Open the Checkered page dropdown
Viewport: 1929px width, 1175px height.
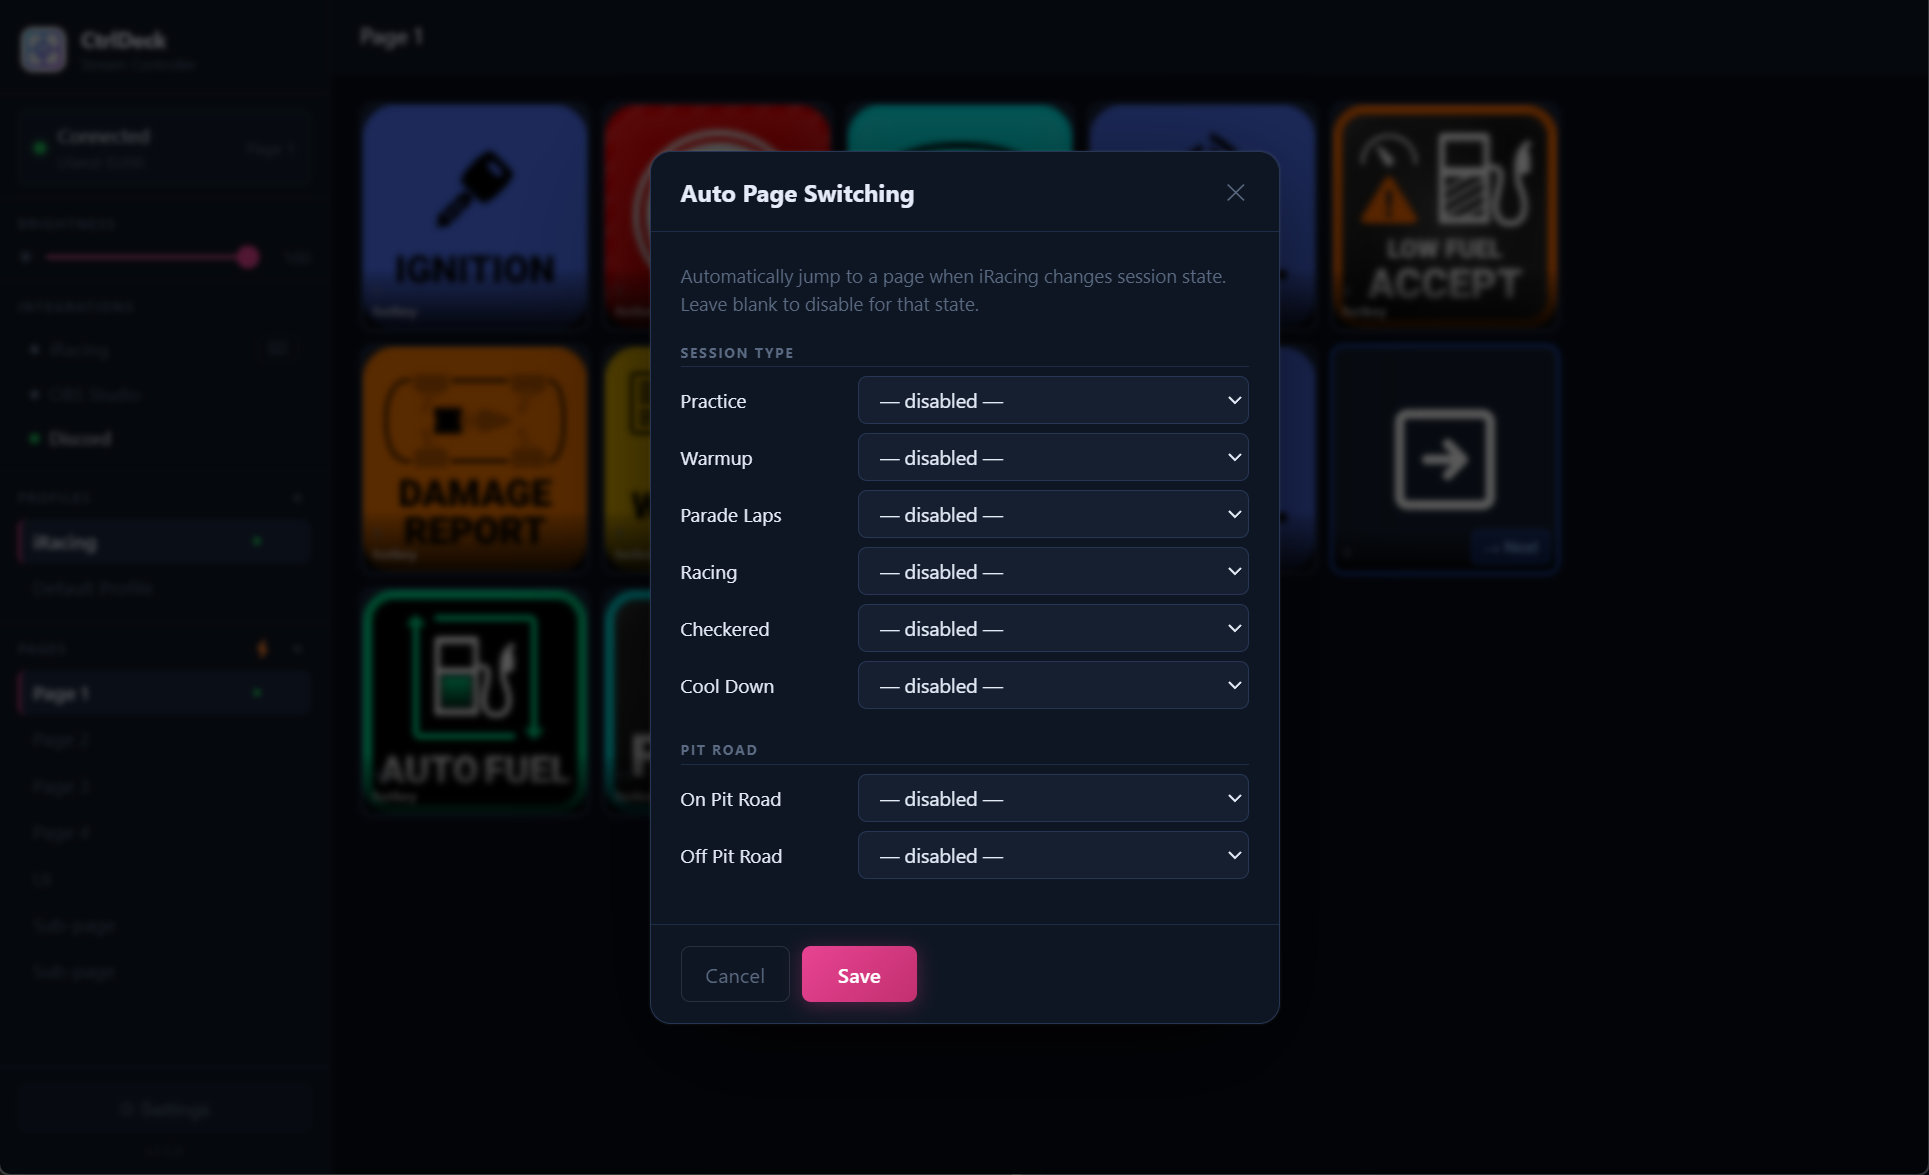(x=1053, y=628)
